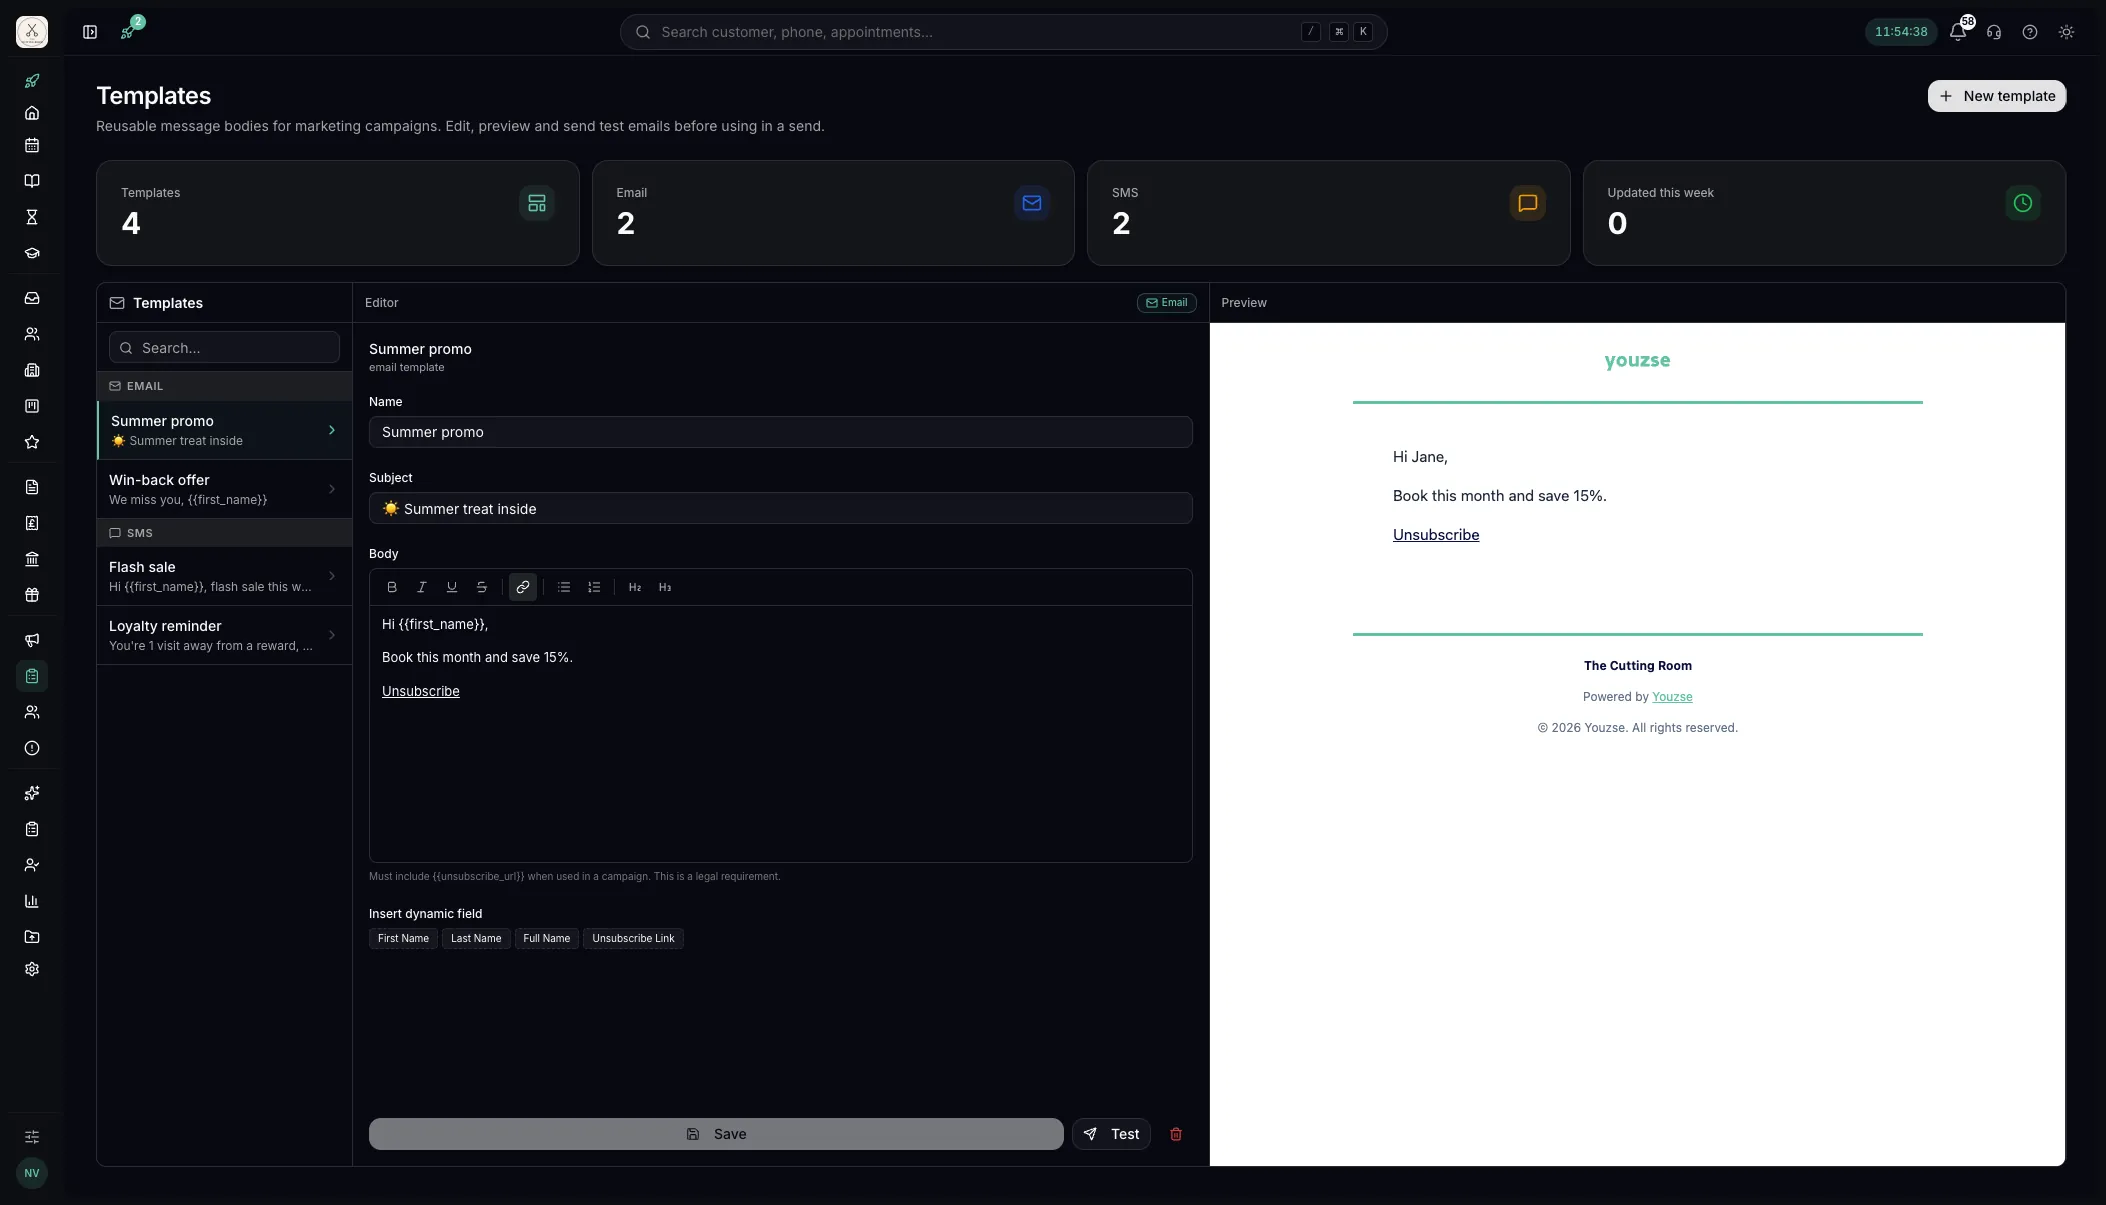Click the sparkles sidebar icon
This screenshot has height=1205, width=2106.
32,793
